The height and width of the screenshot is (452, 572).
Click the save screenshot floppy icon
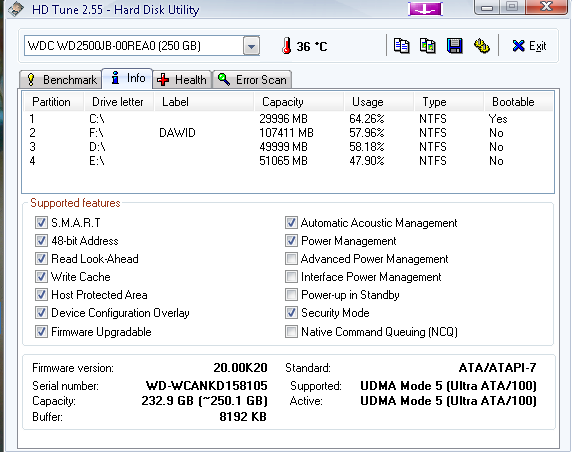[455, 46]
